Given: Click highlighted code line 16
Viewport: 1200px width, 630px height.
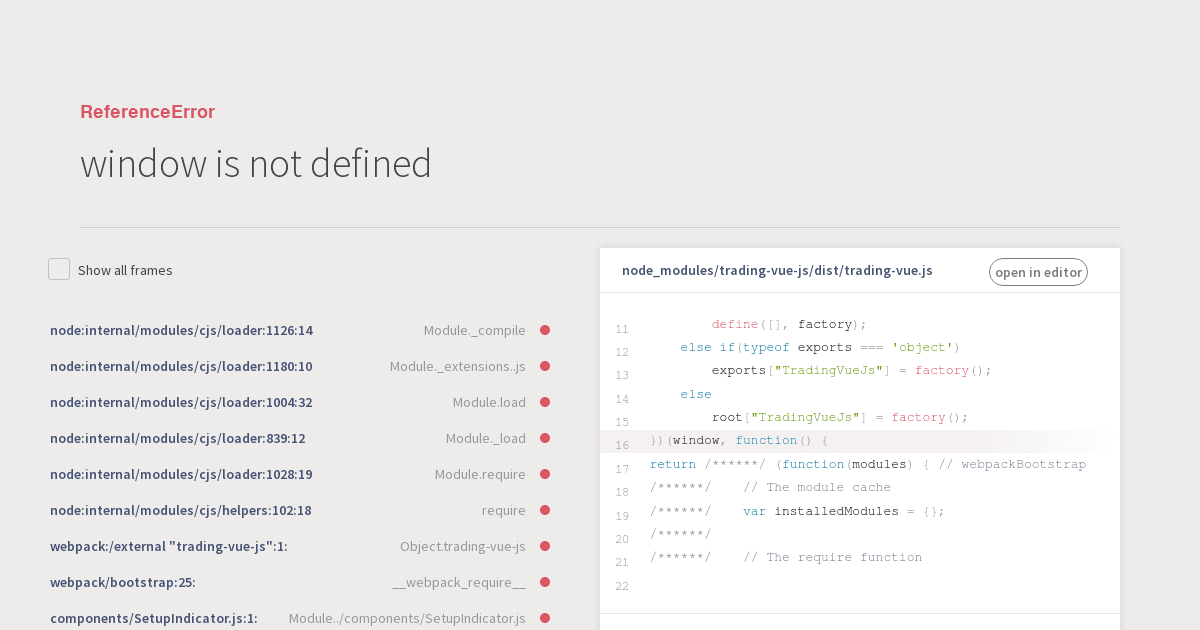Looking at the screenshot, I should pos(850,441).
